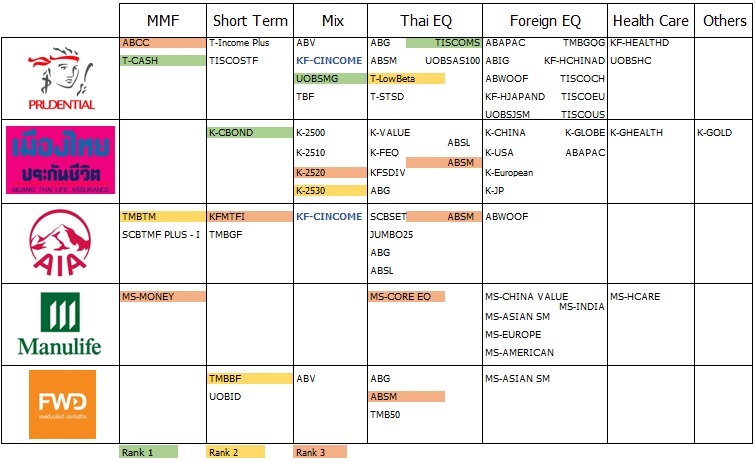Open the K-GOLD fund entry
Viewport: 755px width, 461px height.
716,133
